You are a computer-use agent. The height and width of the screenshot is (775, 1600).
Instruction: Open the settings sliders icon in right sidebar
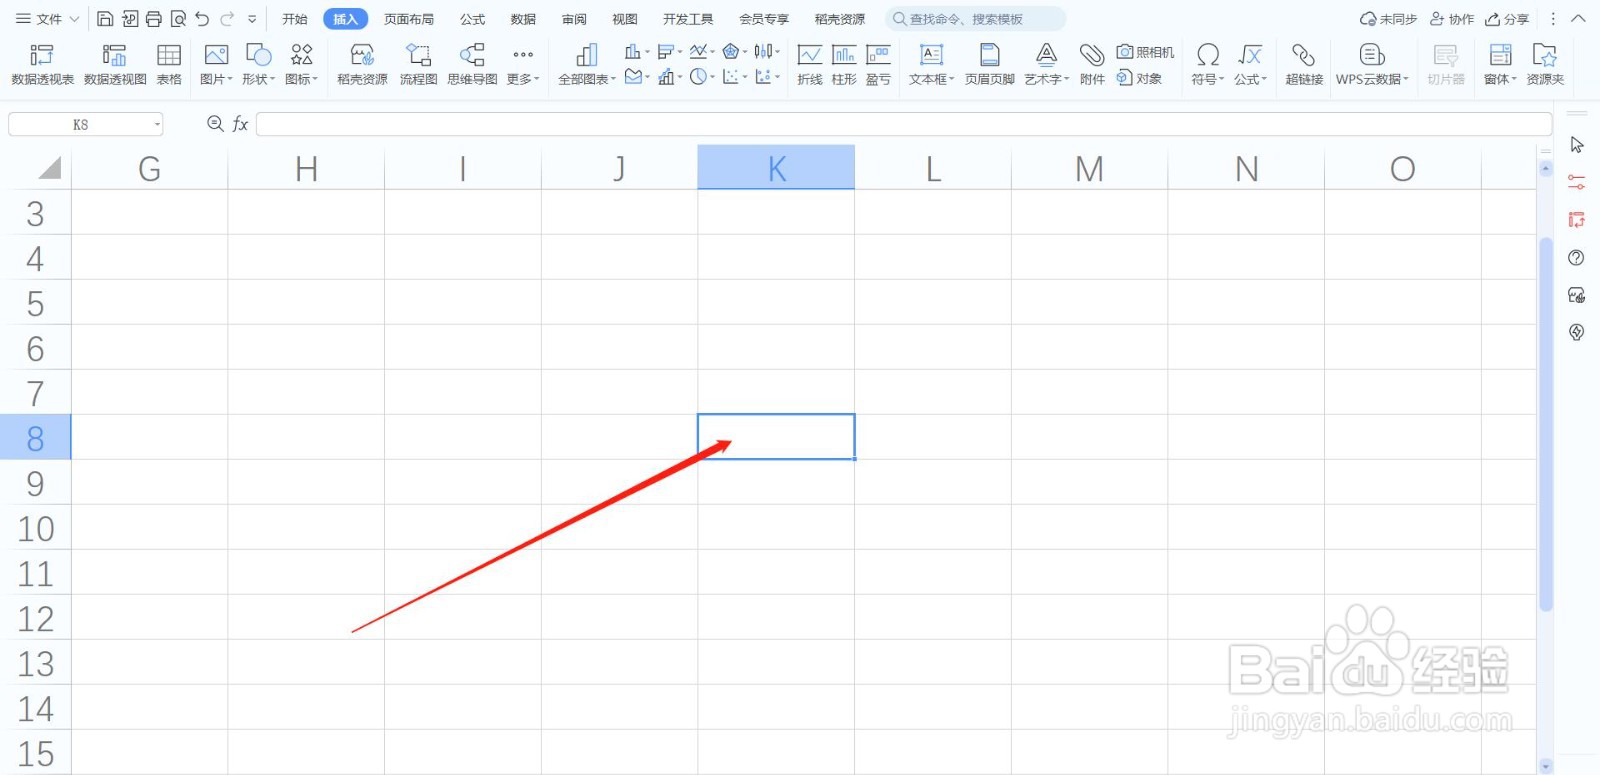[x=1577, y=182]
